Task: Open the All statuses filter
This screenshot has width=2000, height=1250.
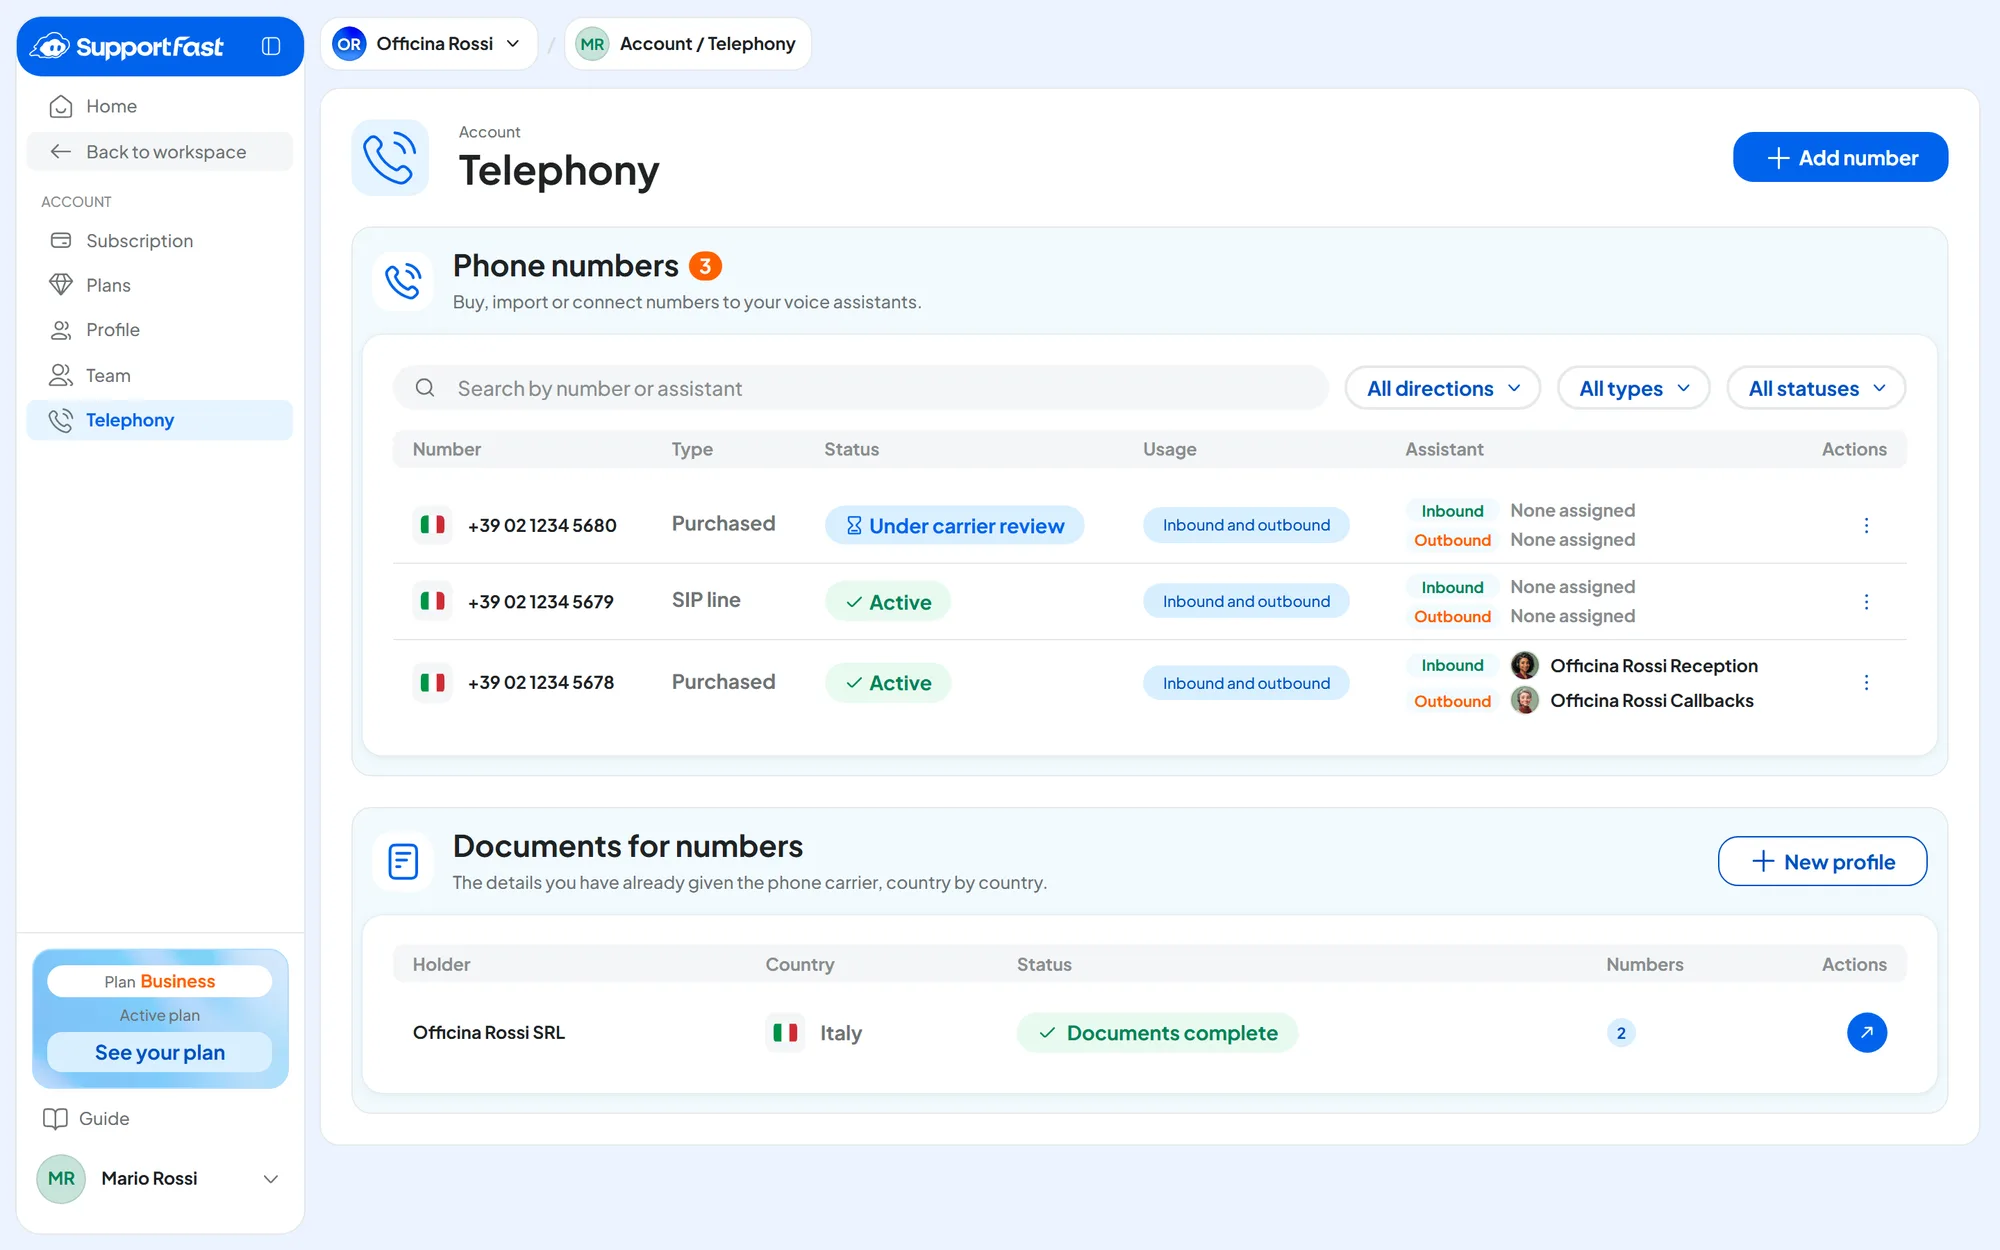Action: 1816,388
